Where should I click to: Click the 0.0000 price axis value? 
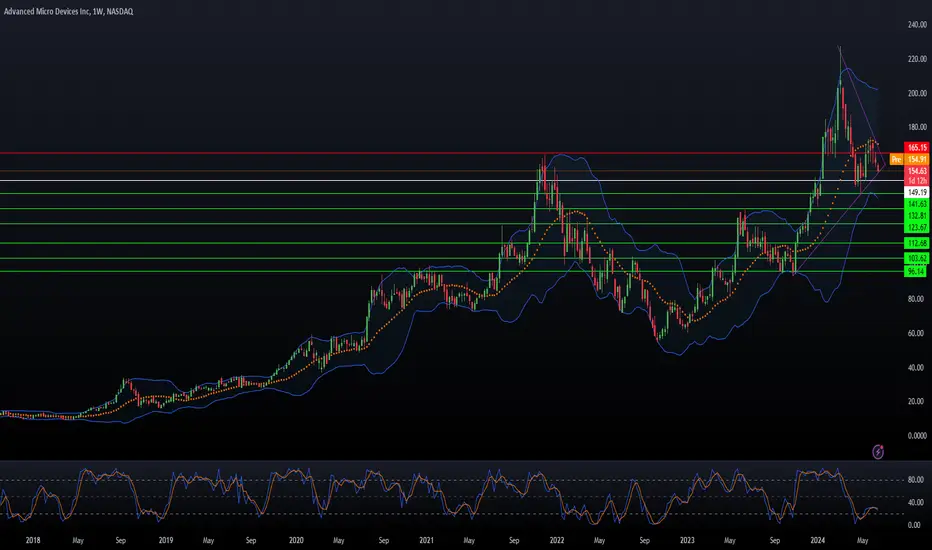coord(917,436)
